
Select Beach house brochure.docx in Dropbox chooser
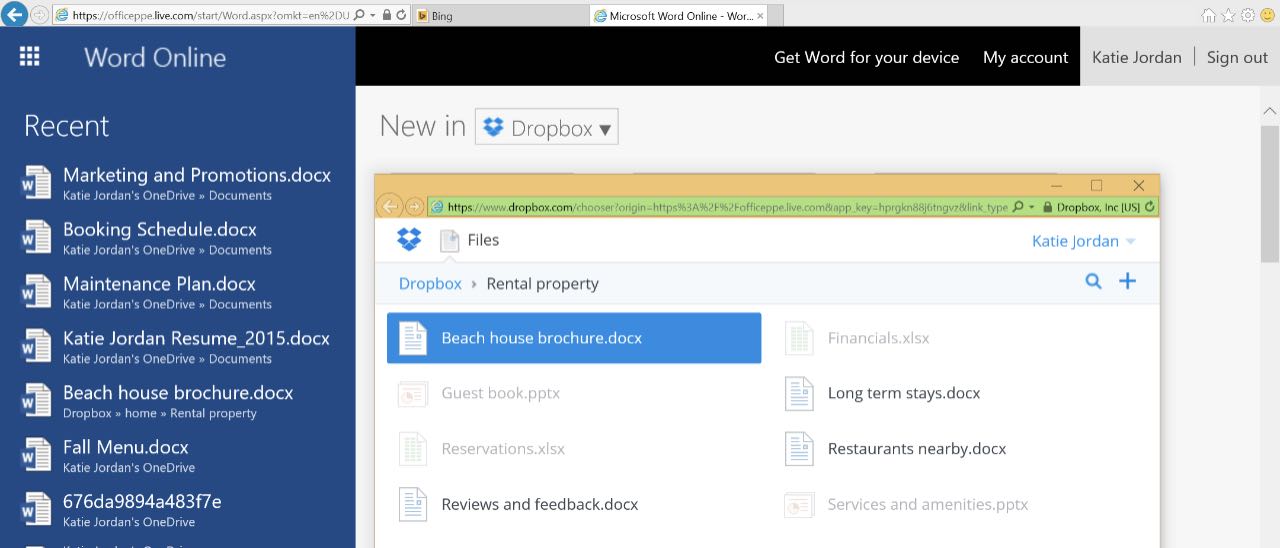(x=574, y=338)
